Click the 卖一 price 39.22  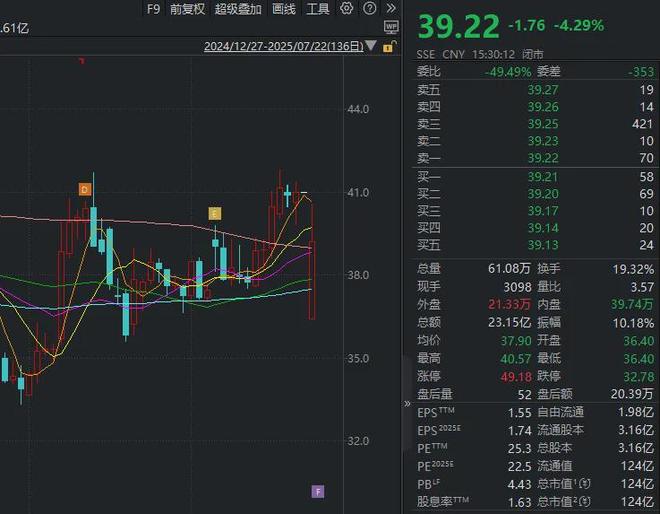pyautogui.click(x=543, y=158)
